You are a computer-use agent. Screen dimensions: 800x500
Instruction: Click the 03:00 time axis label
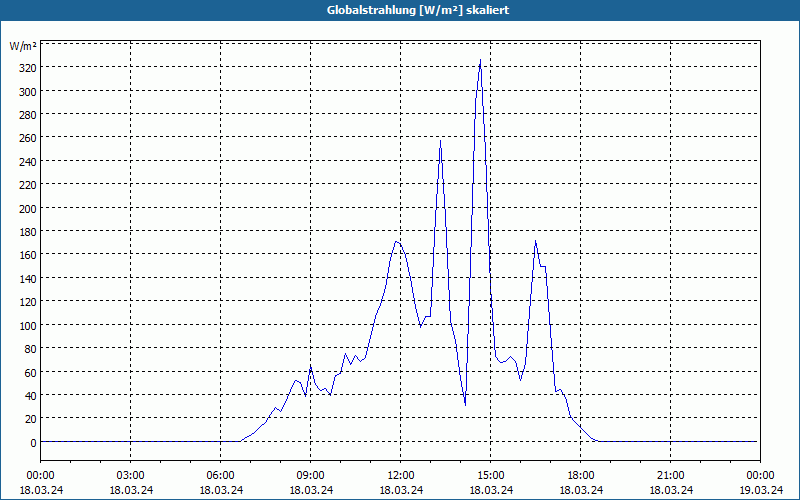(x=131, y=476)
